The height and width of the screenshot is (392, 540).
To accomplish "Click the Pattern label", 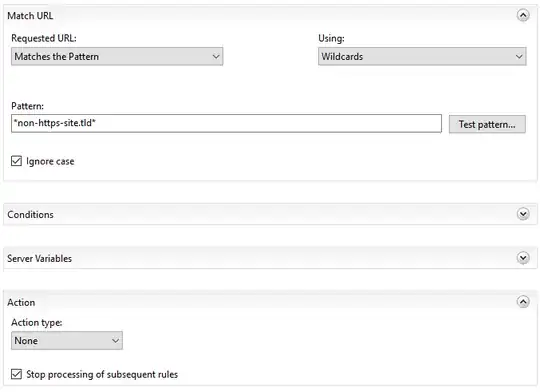I will pos(28,106).
